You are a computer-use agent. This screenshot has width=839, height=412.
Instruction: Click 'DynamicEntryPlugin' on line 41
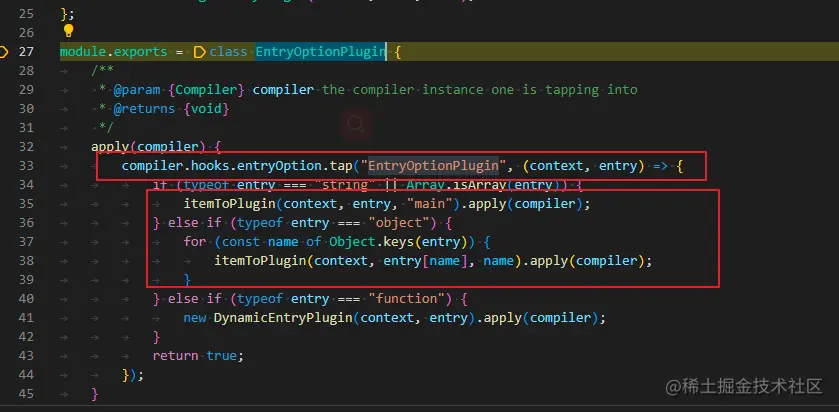pyautogui.click(x=283, y=318)
